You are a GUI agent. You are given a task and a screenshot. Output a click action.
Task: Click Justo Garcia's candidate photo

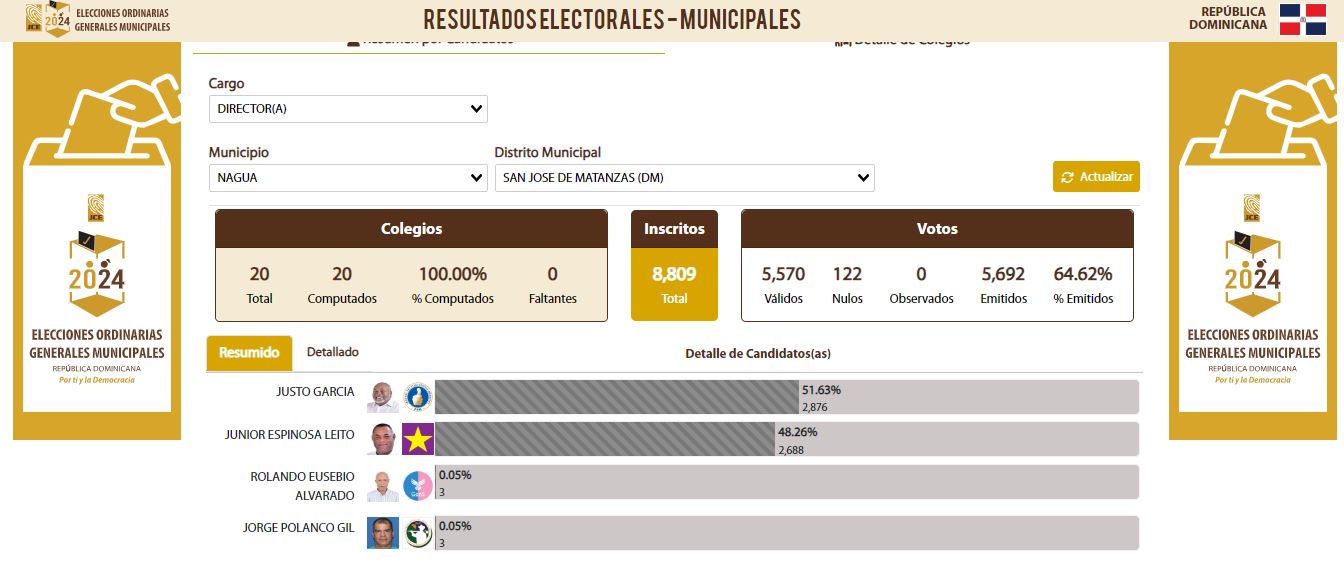tap(382, 398)
